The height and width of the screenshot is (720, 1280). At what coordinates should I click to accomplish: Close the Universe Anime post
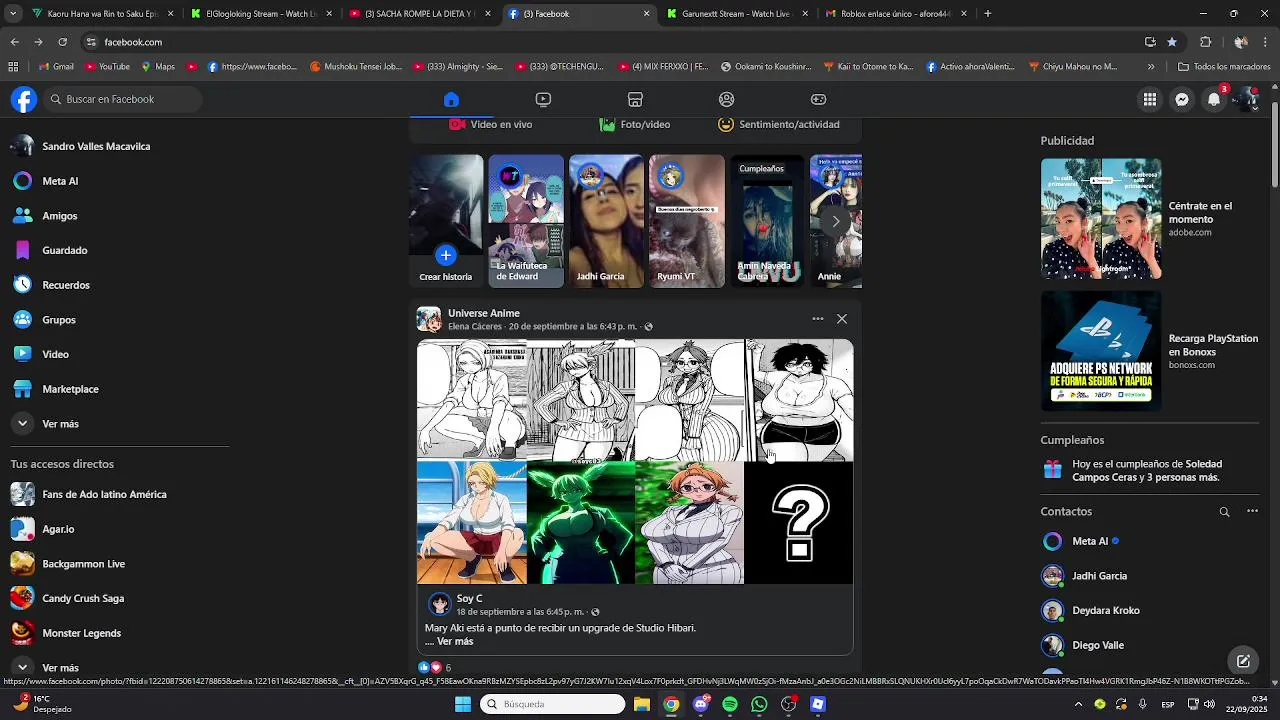point(842,319)
